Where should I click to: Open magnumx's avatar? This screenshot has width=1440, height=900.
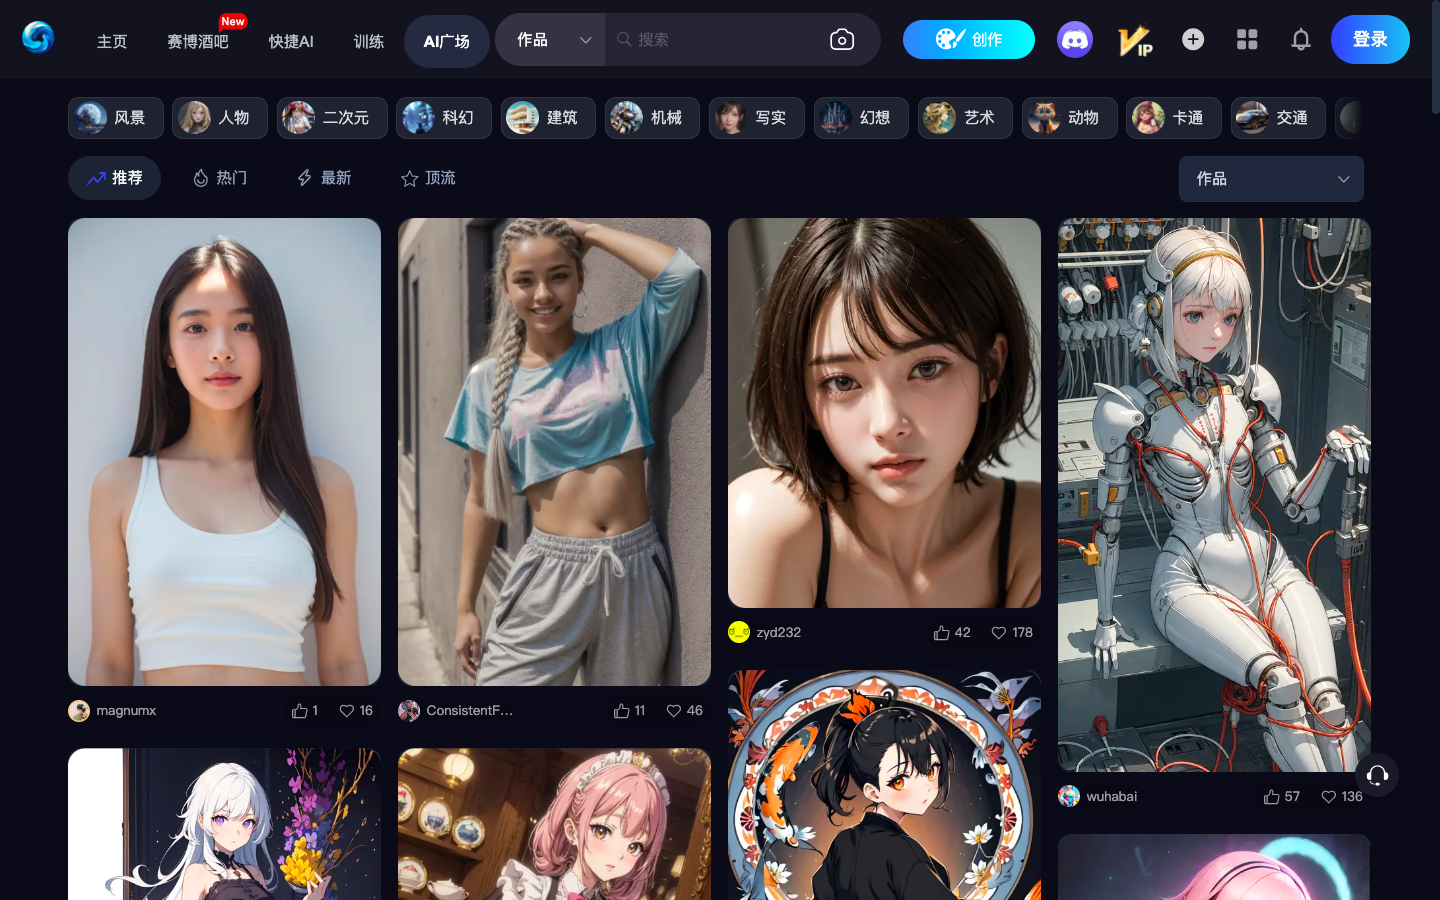(x=79, y=710)
